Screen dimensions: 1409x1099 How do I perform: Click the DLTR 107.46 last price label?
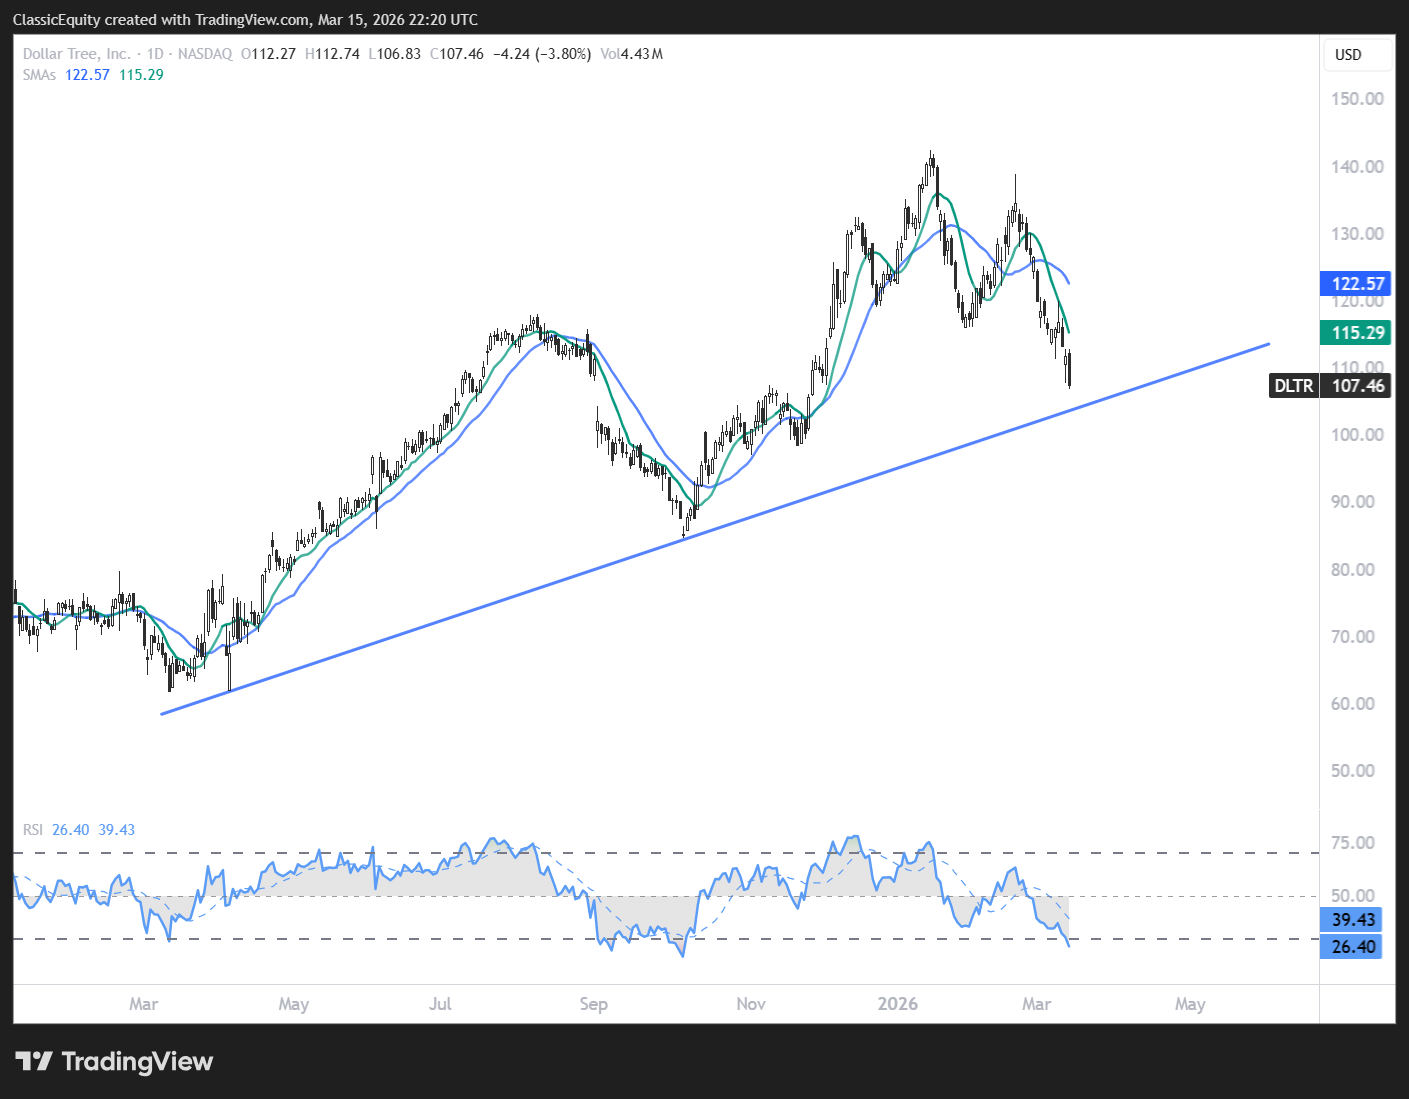click(x=1330, y=385)
